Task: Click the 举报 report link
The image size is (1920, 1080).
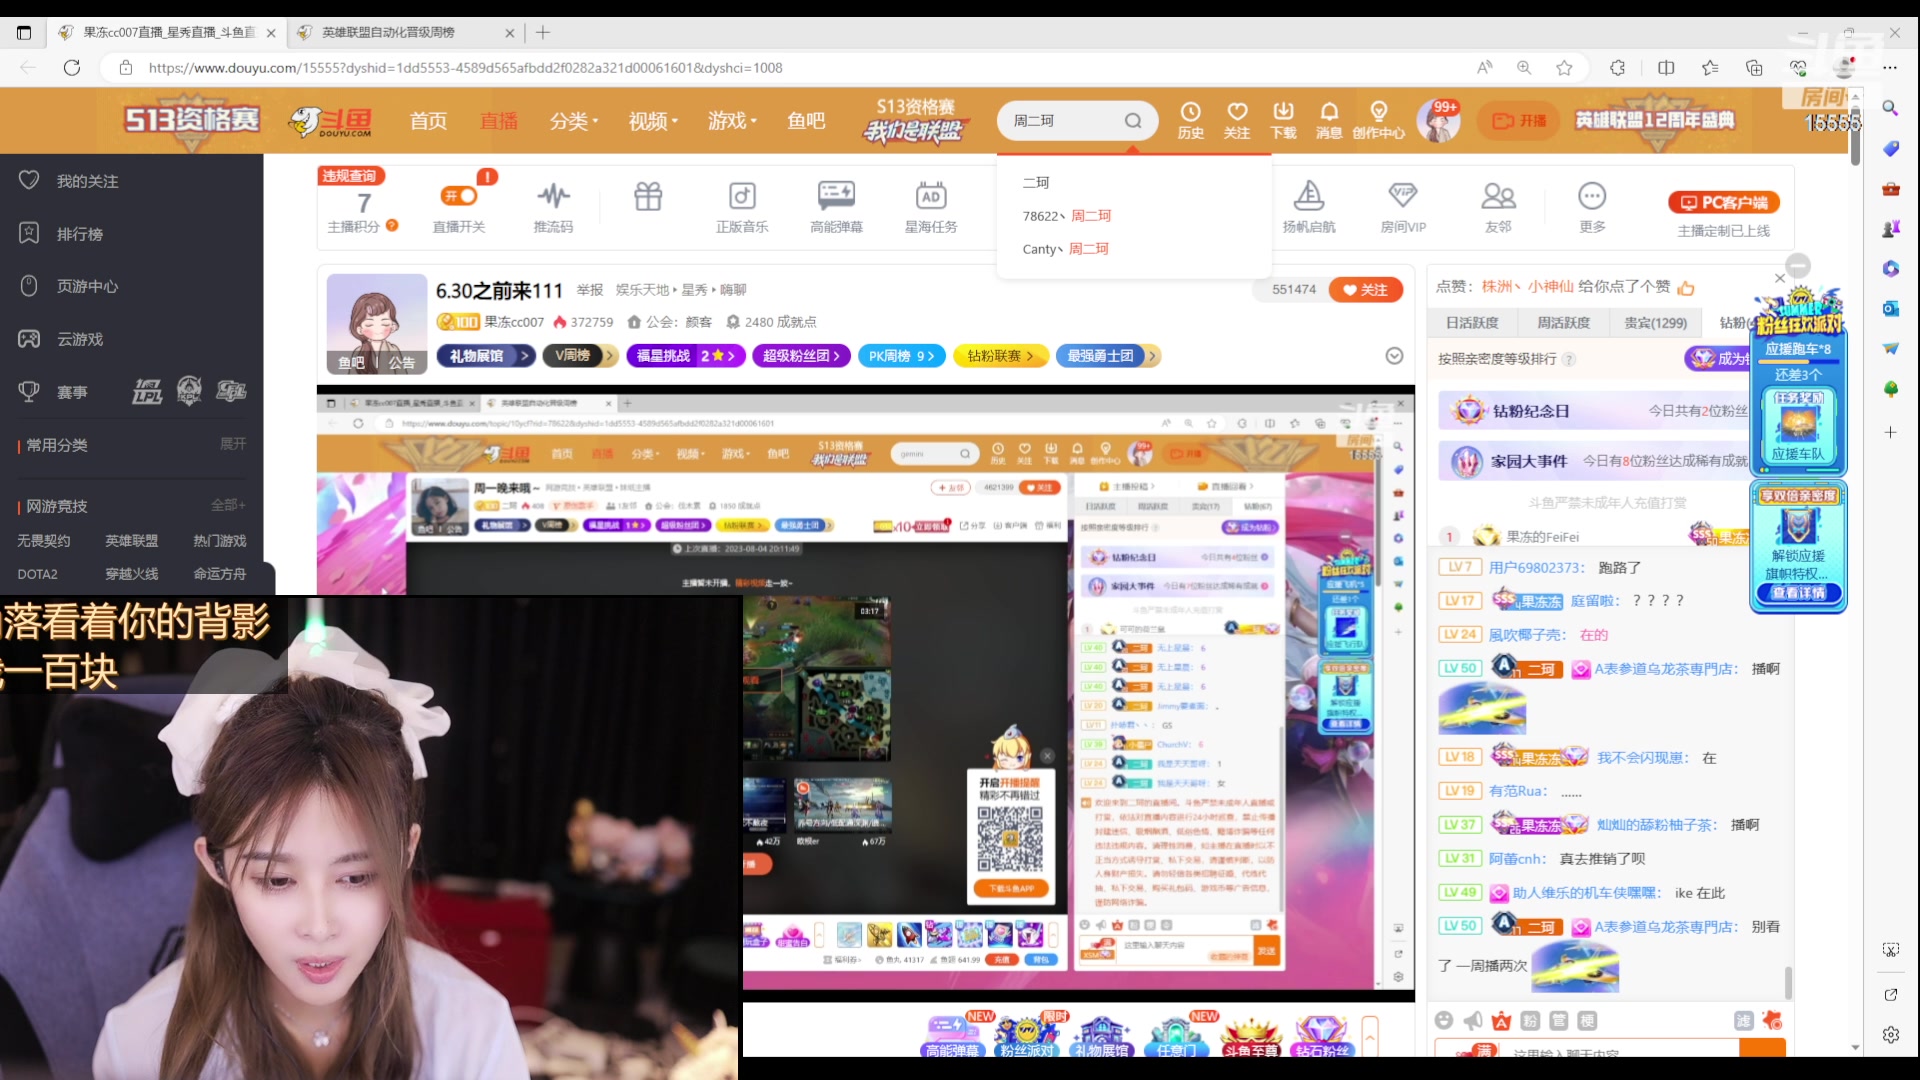Action: click(590, 290)
